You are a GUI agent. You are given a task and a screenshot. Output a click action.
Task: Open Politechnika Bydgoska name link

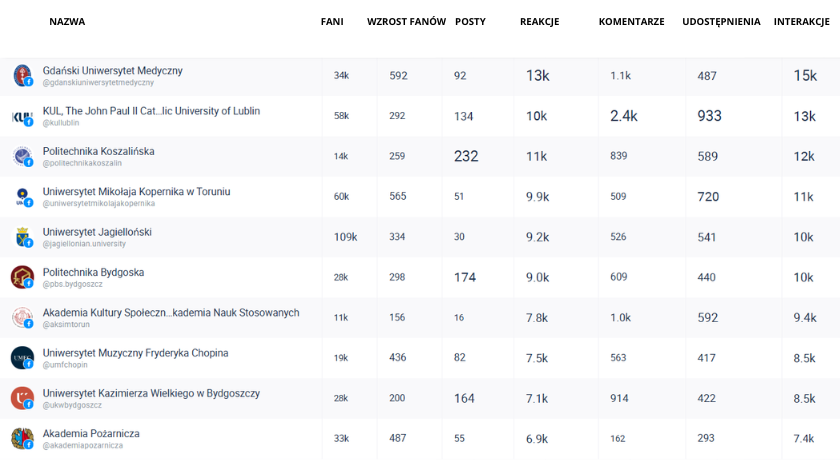(93, 272)
